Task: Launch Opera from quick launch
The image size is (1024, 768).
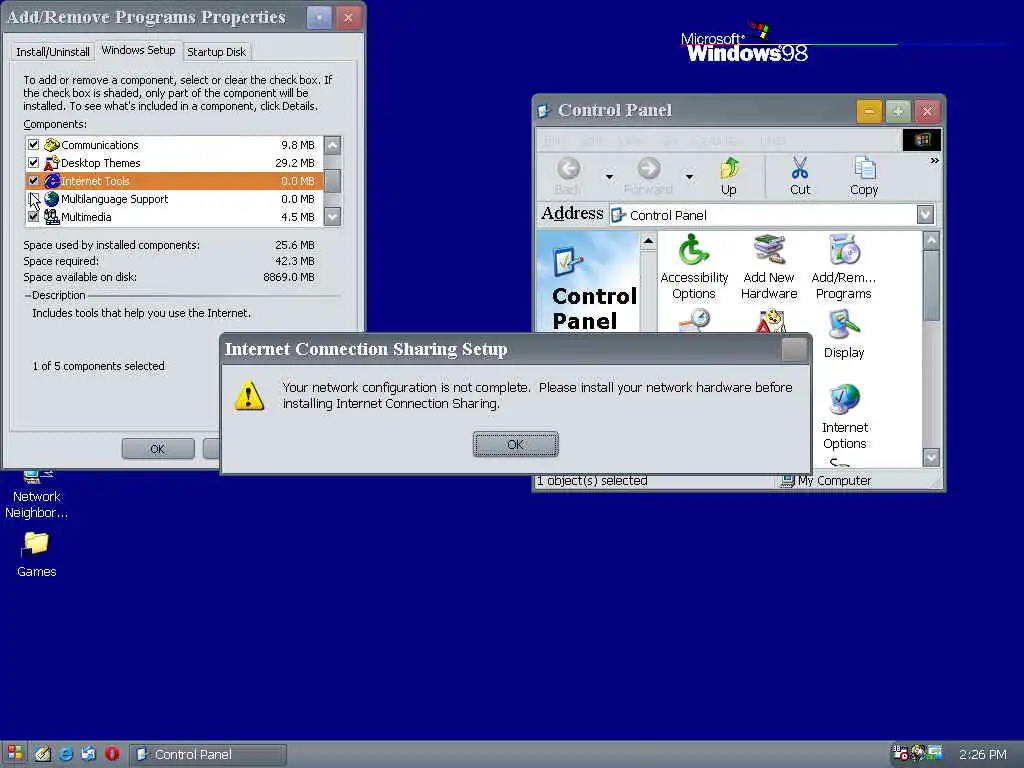Action: [112, 754]
